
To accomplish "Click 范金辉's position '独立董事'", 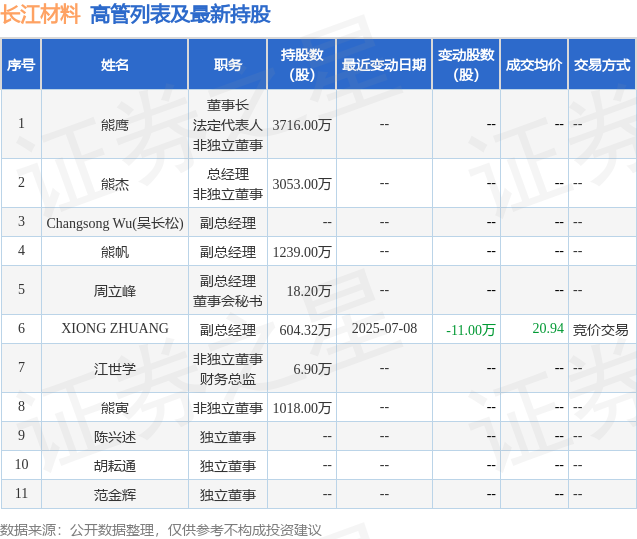I will click(228, 495).
